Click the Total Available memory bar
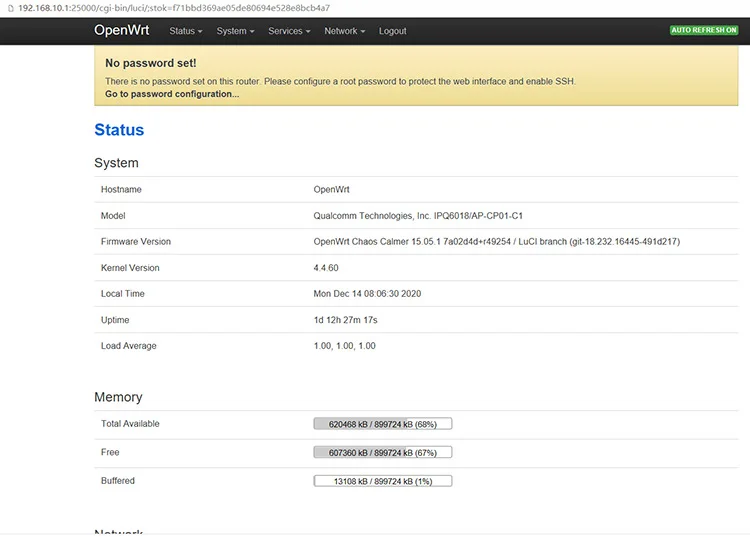Viewport: 750px width, 537px height. [x=382, y=424]
